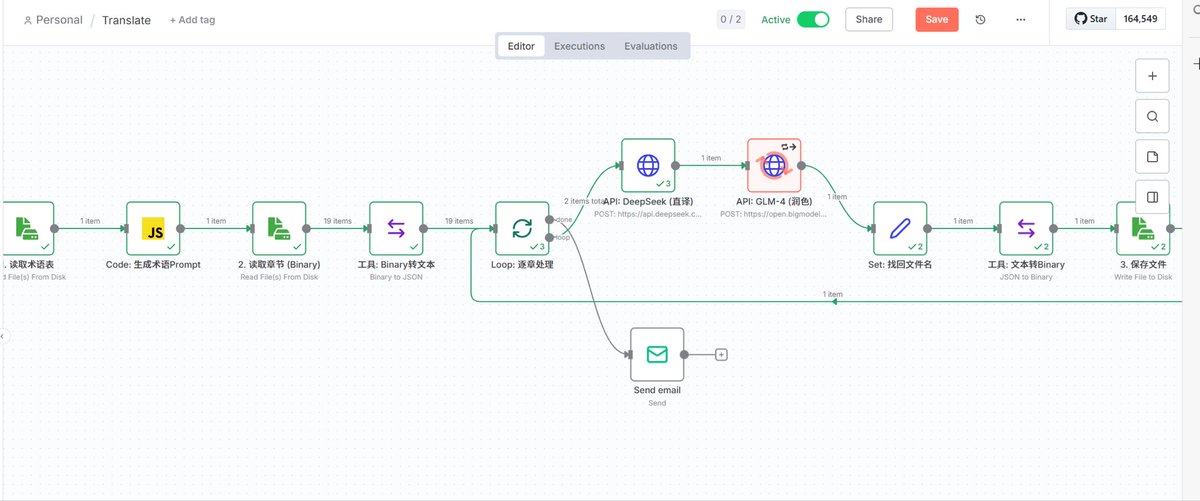Open workflow version history
The width and height of the screenshot is (1200, 501).
[980, 19]
